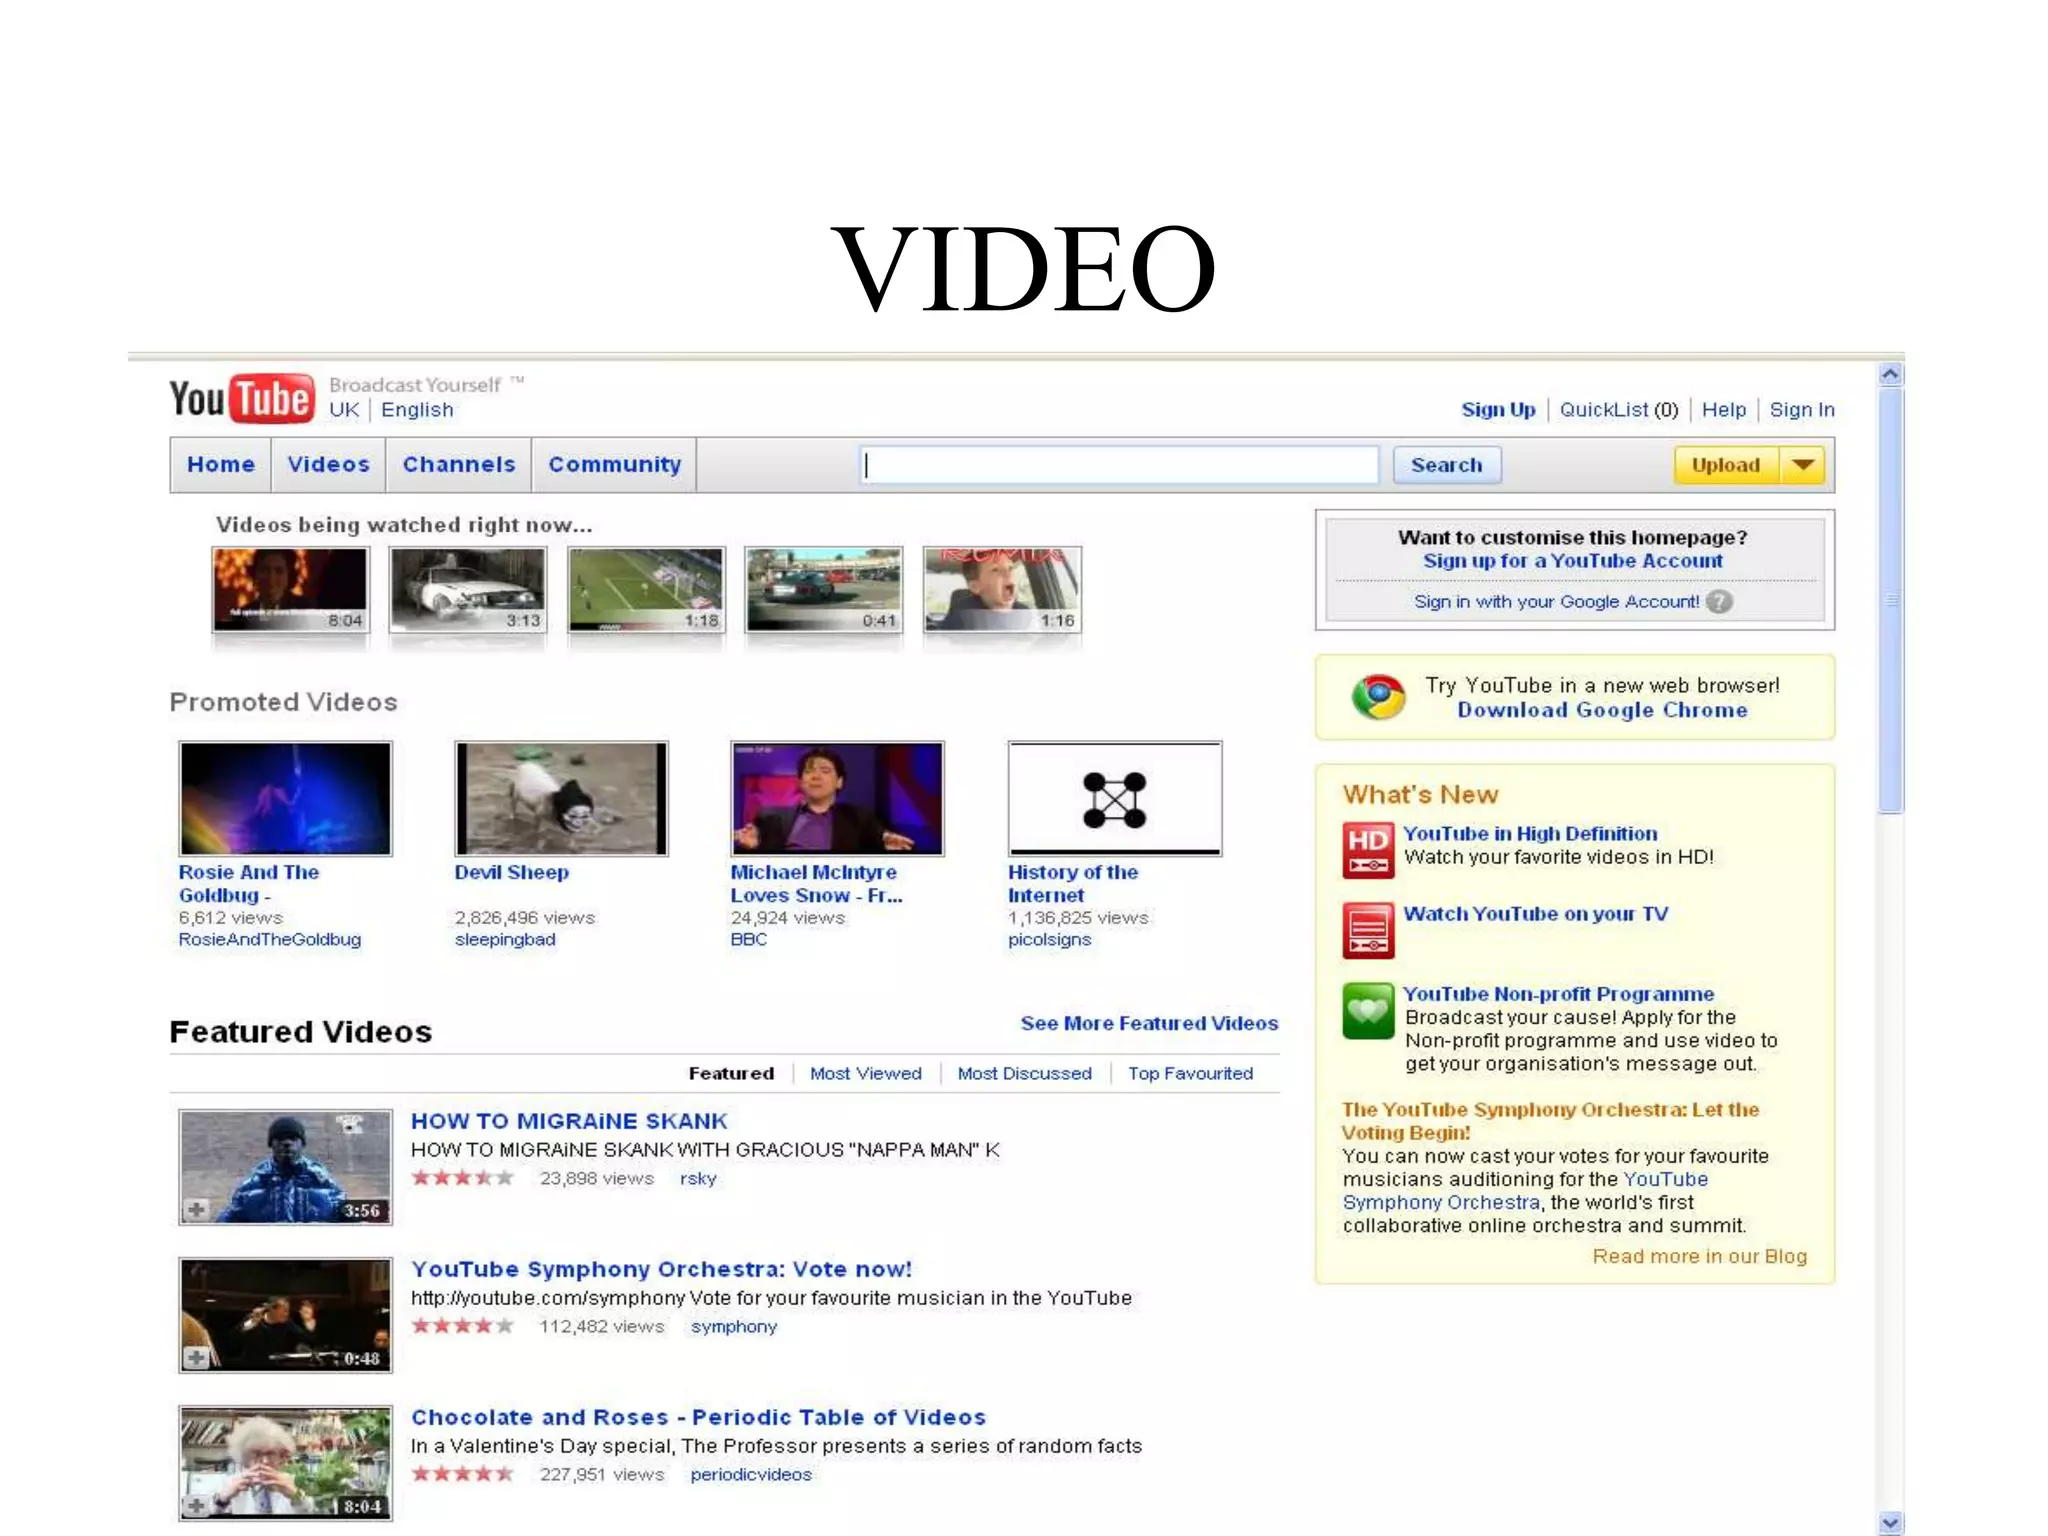Screen dimensions: 2048x1536
Task: Click the scrollbar up arrow
Action: (1889, 375)
